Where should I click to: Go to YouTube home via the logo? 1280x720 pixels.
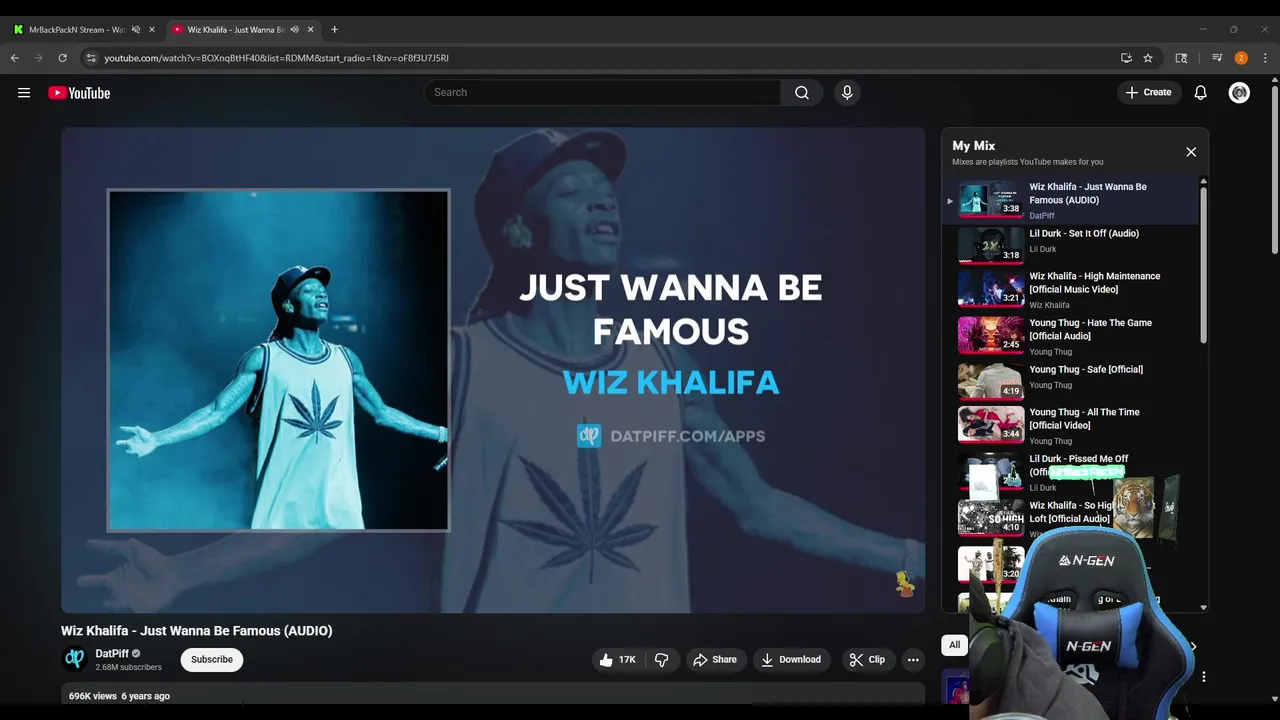pyautogui.click(x=79, y=93)
